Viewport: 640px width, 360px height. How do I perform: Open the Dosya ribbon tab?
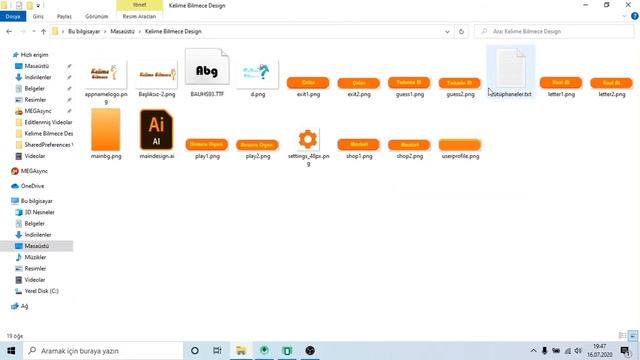tap(13, 16)
